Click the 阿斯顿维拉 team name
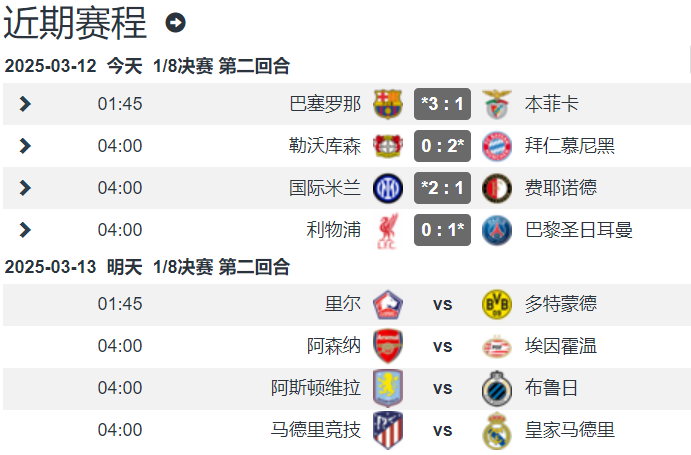The image size is (691, 455). tap(316, 388)
